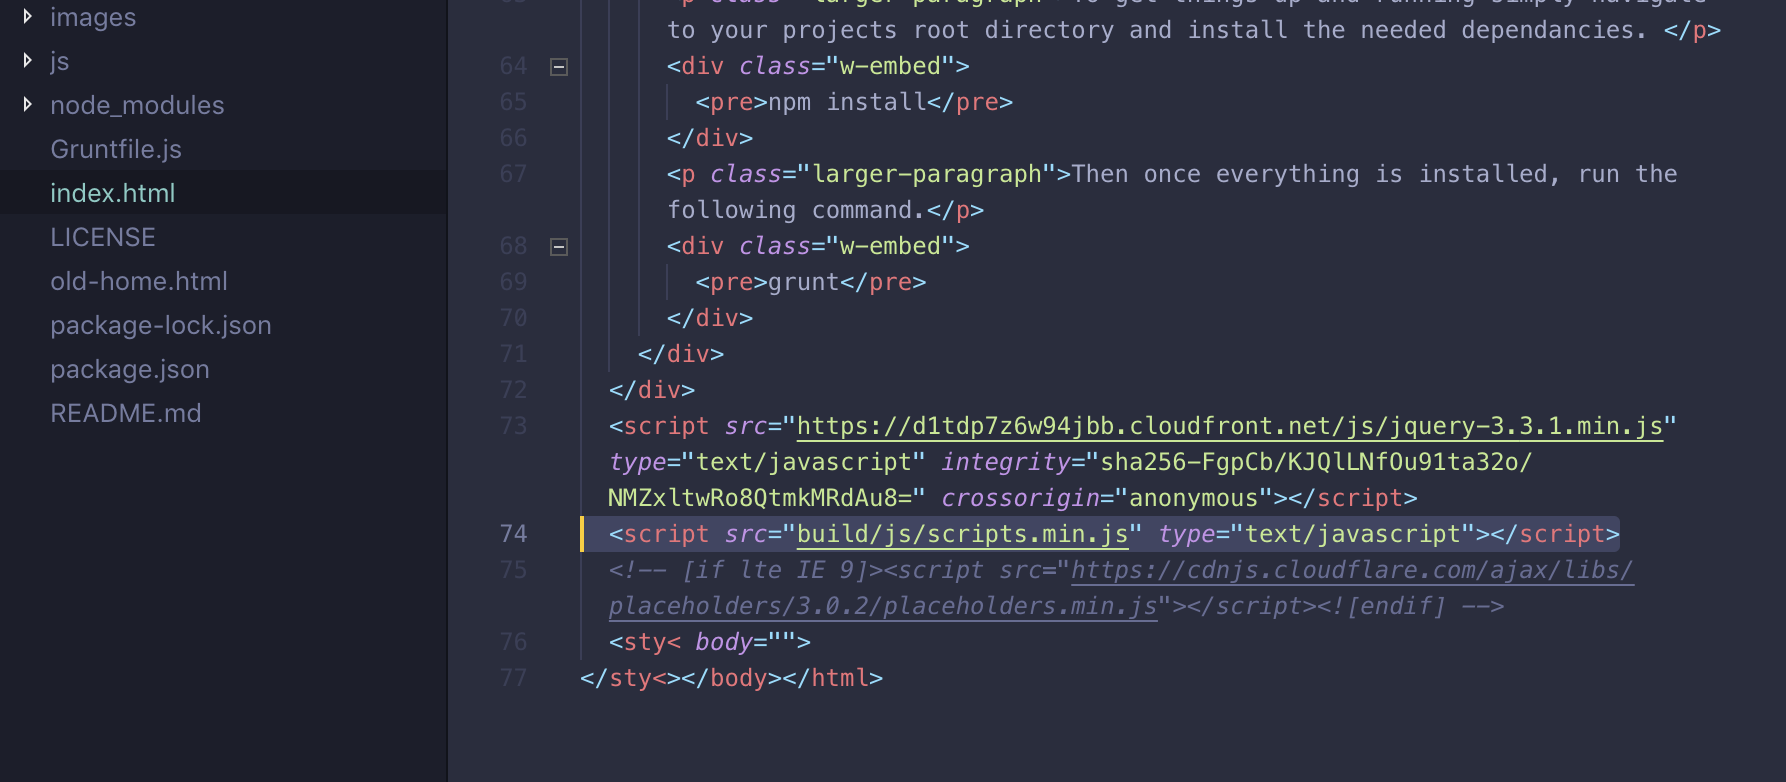Click the closing </html> tag on line 77

click(833, 678)
